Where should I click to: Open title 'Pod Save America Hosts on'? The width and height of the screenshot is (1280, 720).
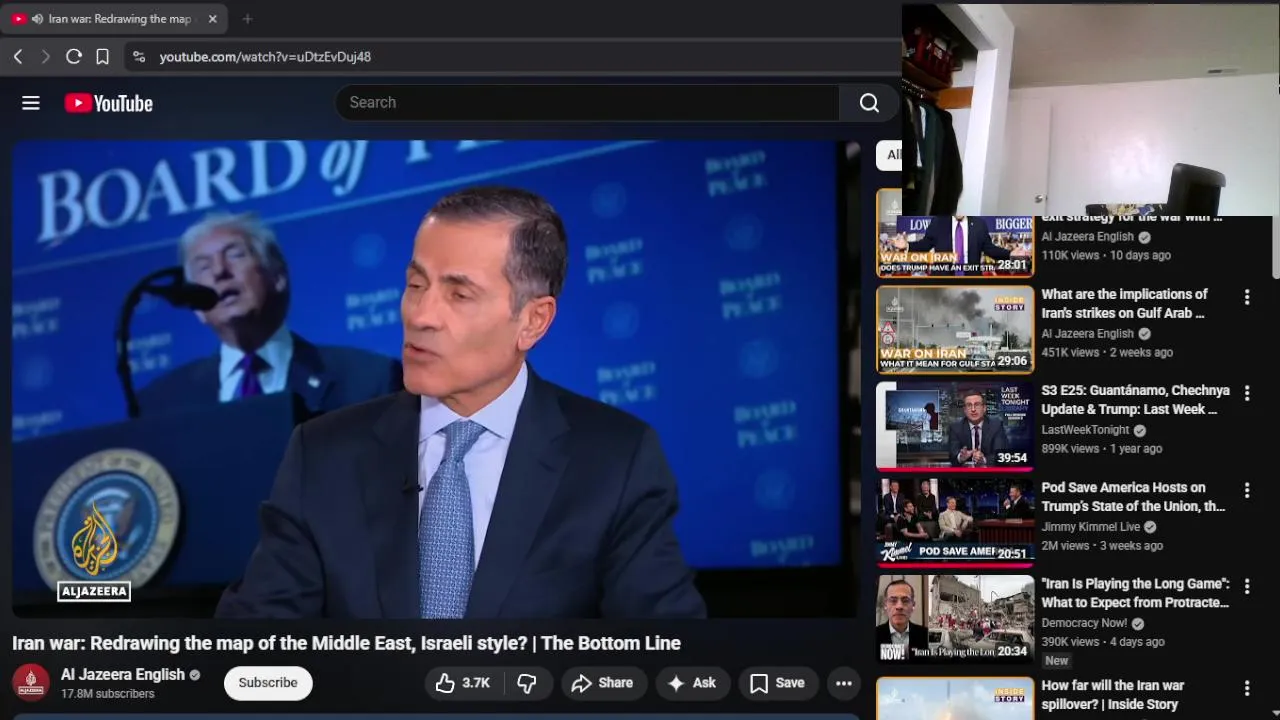click(1133, 497)
